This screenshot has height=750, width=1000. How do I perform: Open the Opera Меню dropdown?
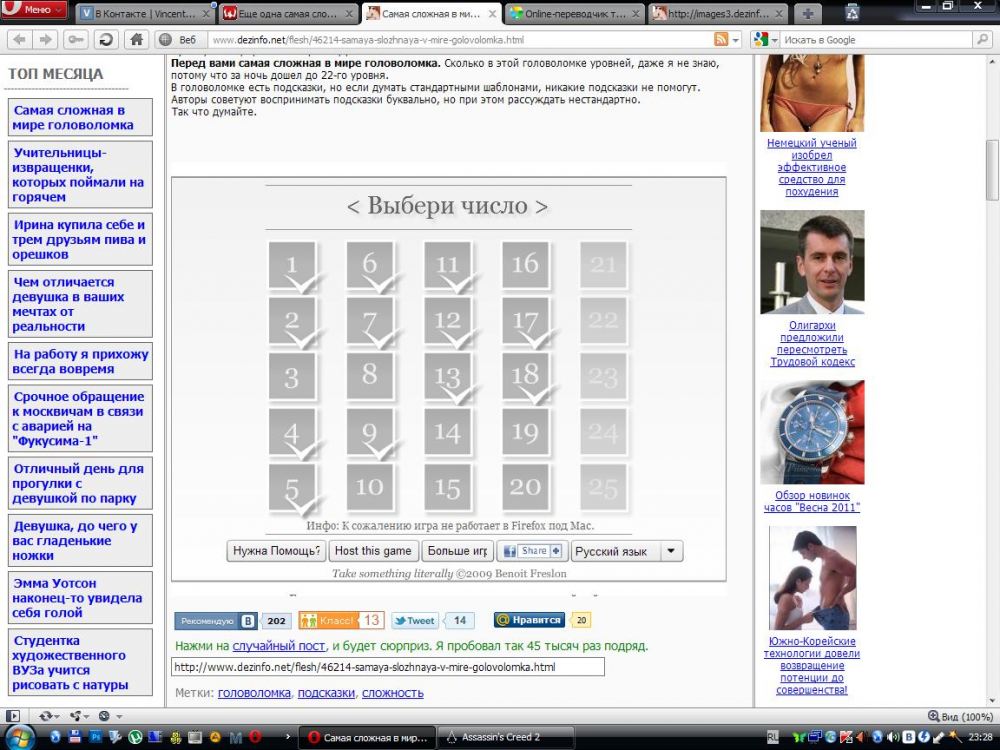pyautogui.click(x=34, y=10)
